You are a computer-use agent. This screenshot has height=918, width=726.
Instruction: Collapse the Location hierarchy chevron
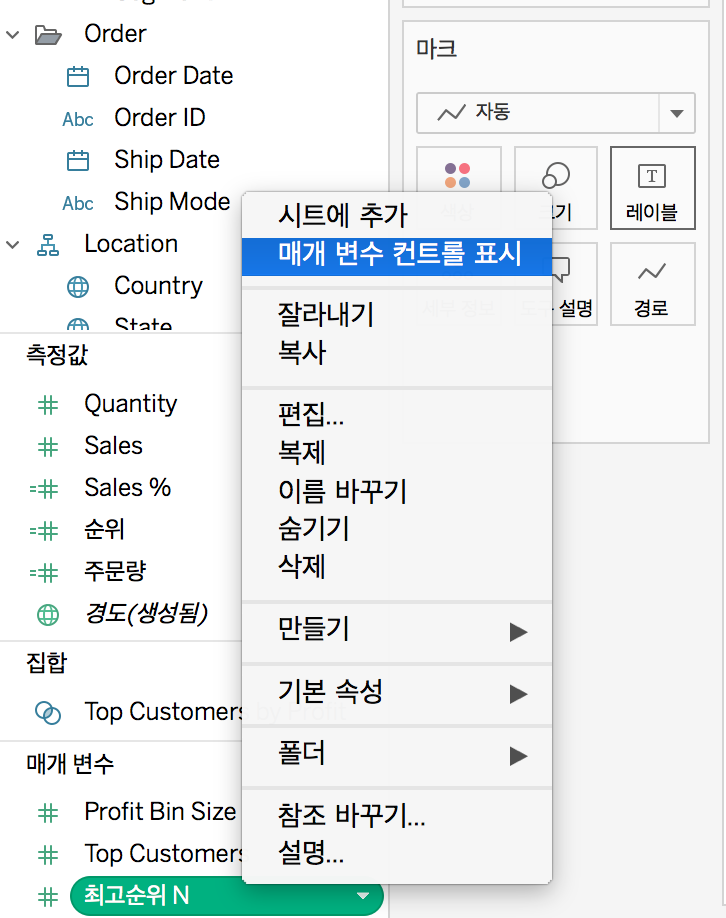point(12,245)
